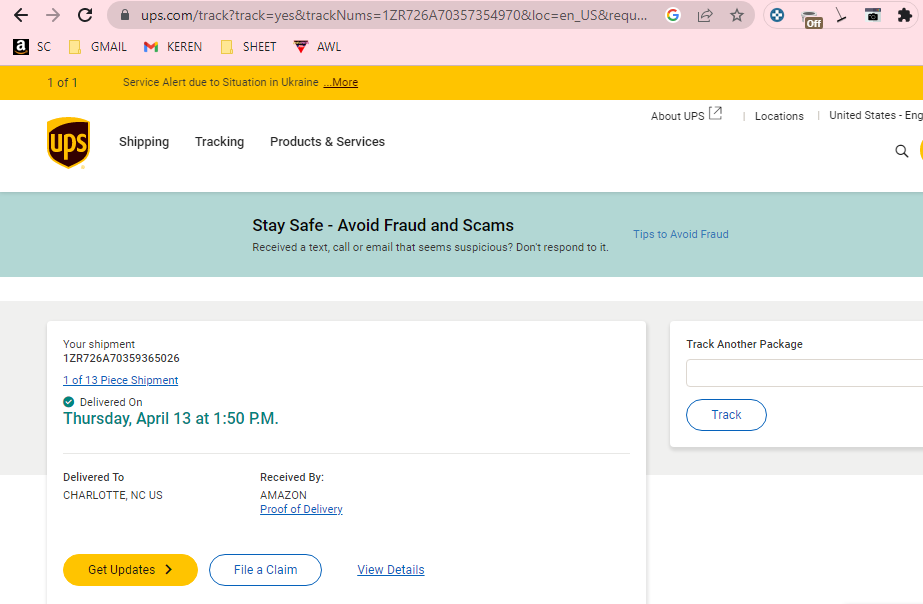The width and height of the screenshot is (923, 604).
Task: Click the browser address bar URL
Action: click(394, 15)
